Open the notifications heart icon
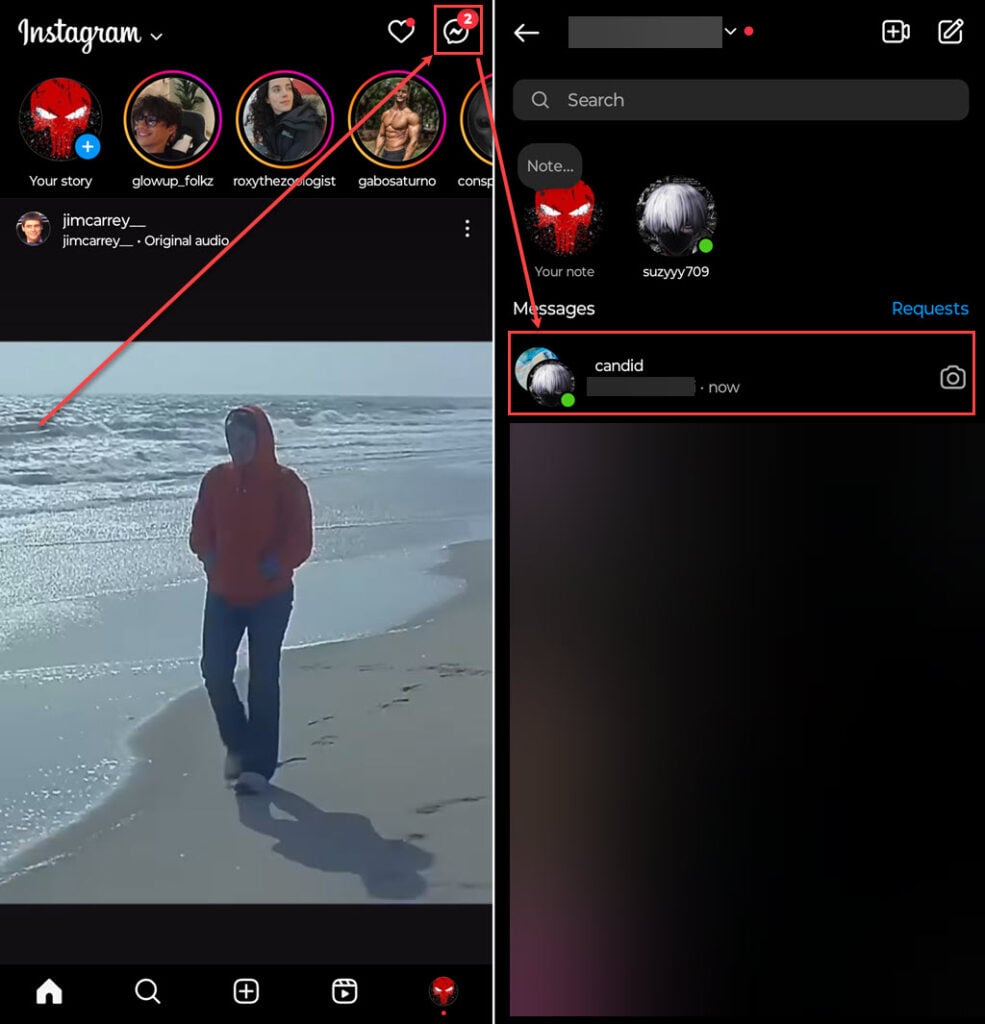Viewport: 985px width, 1024px height. pos(401,32)
